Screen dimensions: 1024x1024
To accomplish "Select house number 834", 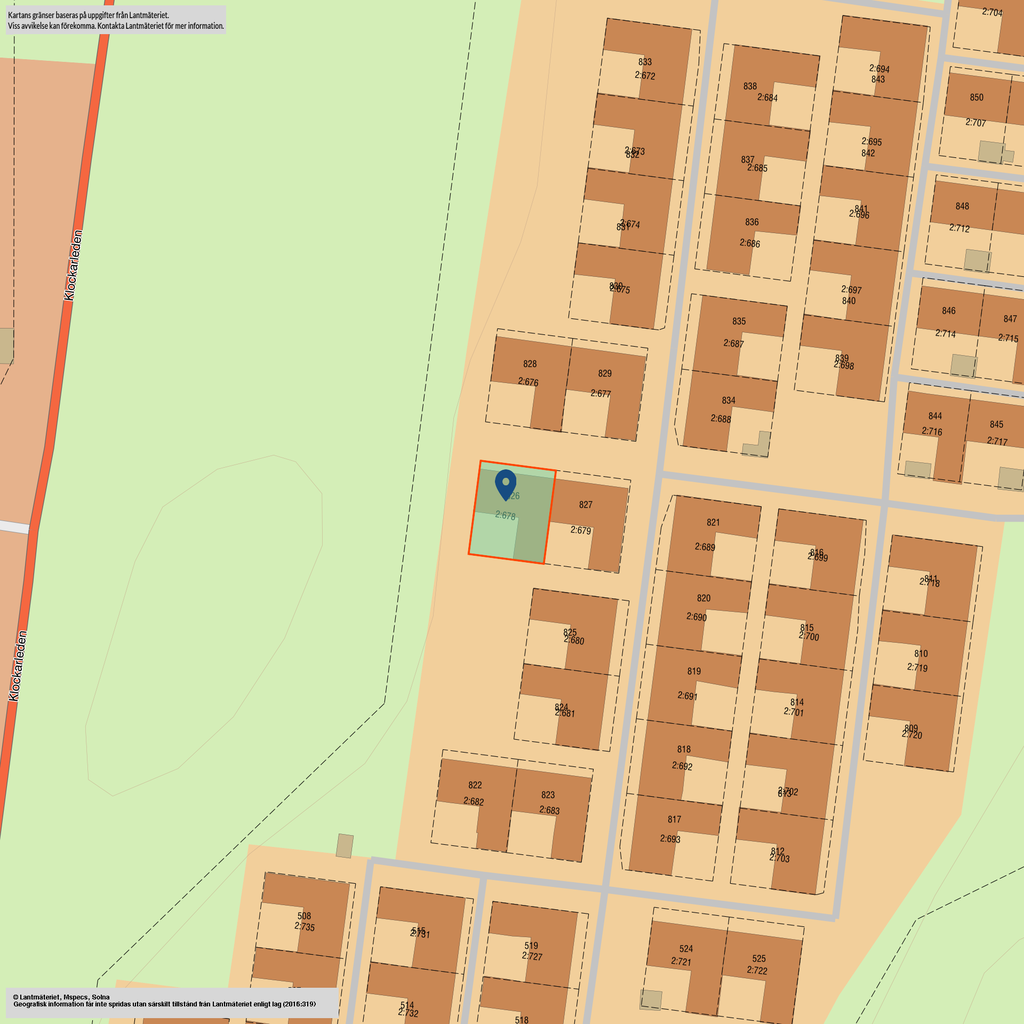I will (x=728, y=400).
